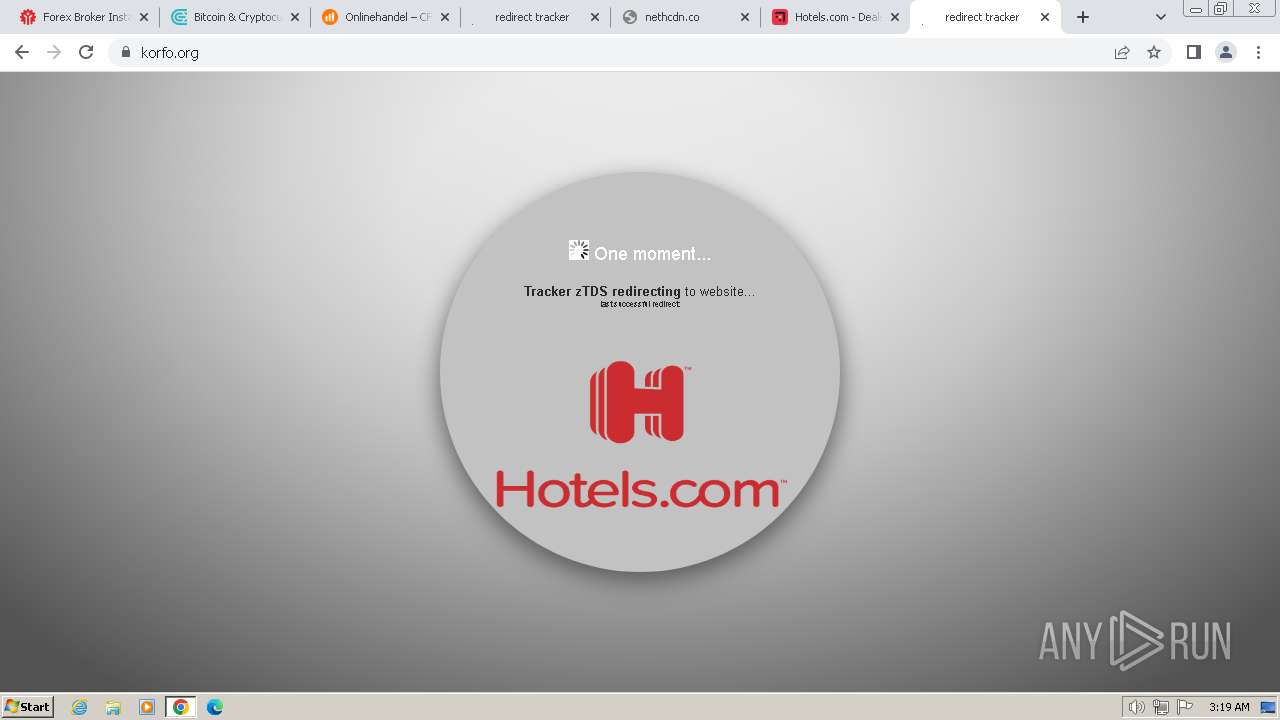This screenshot has width=1280, height=720.
Task: Click the red Hotels.com H logo
Action: 638,402
